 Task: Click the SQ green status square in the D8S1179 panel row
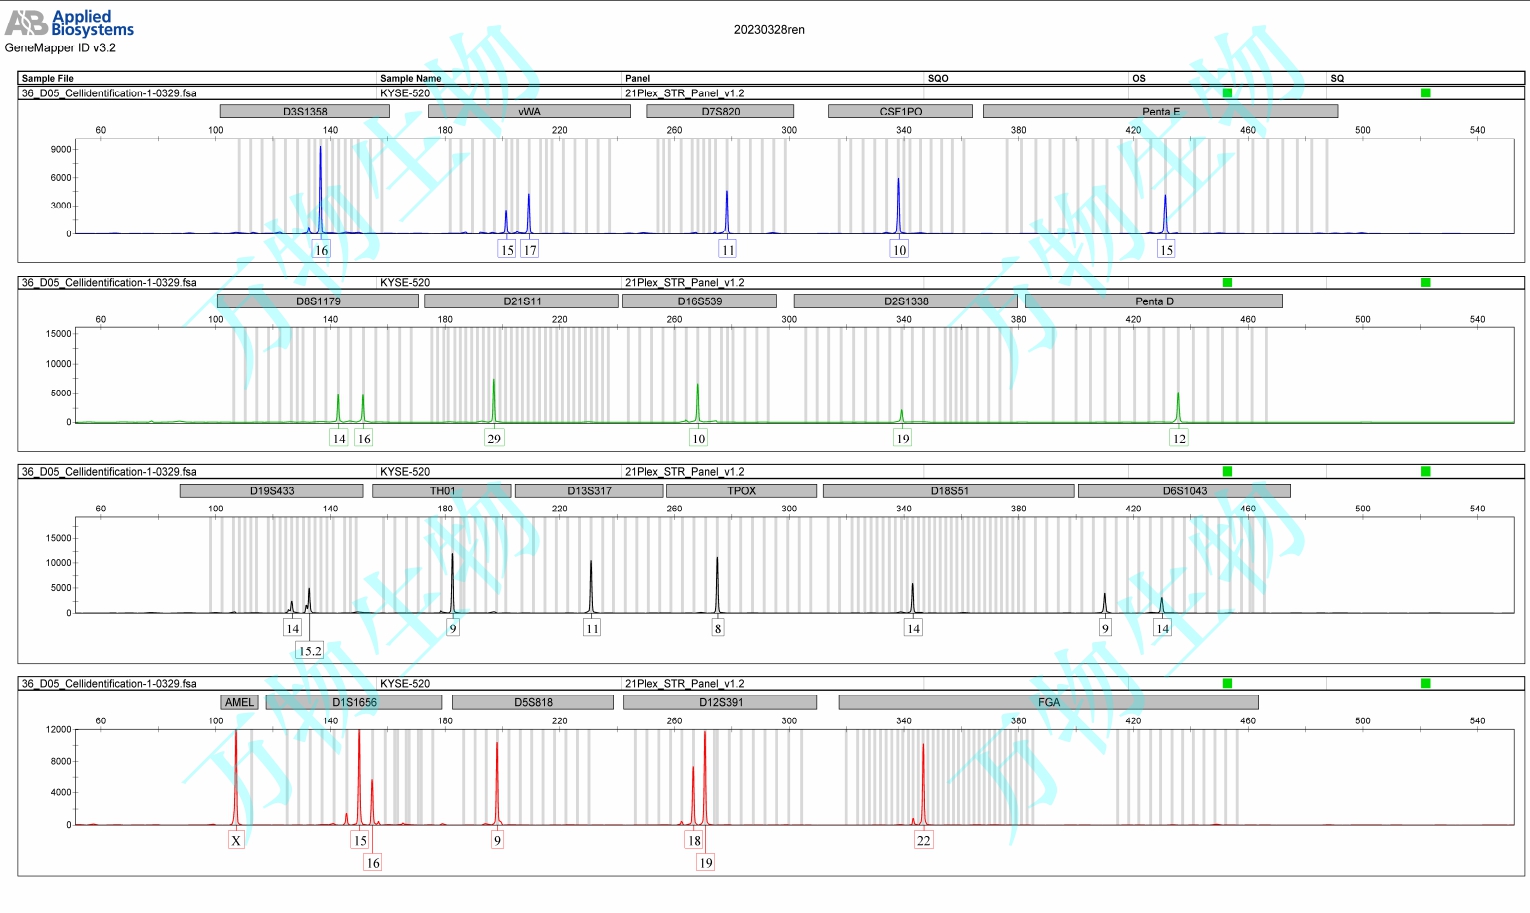coord(1425,282)
